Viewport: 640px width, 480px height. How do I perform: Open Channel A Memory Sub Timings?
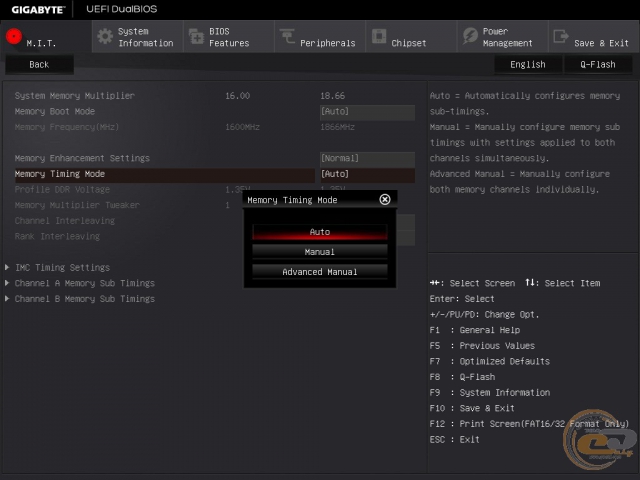(x=84, y=283)
